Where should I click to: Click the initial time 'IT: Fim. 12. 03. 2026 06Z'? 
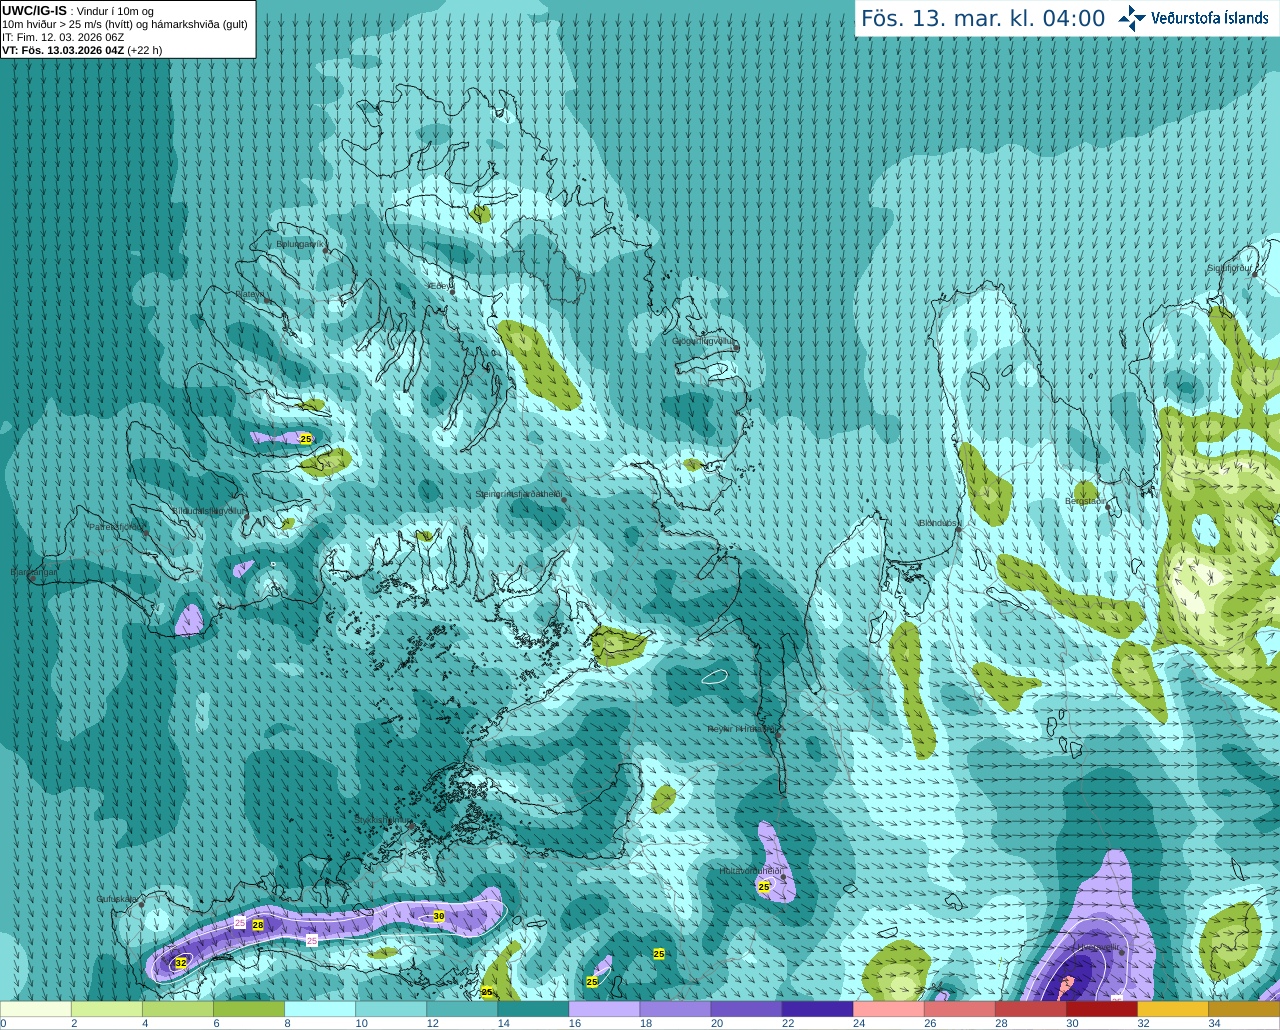click(63, 37)
